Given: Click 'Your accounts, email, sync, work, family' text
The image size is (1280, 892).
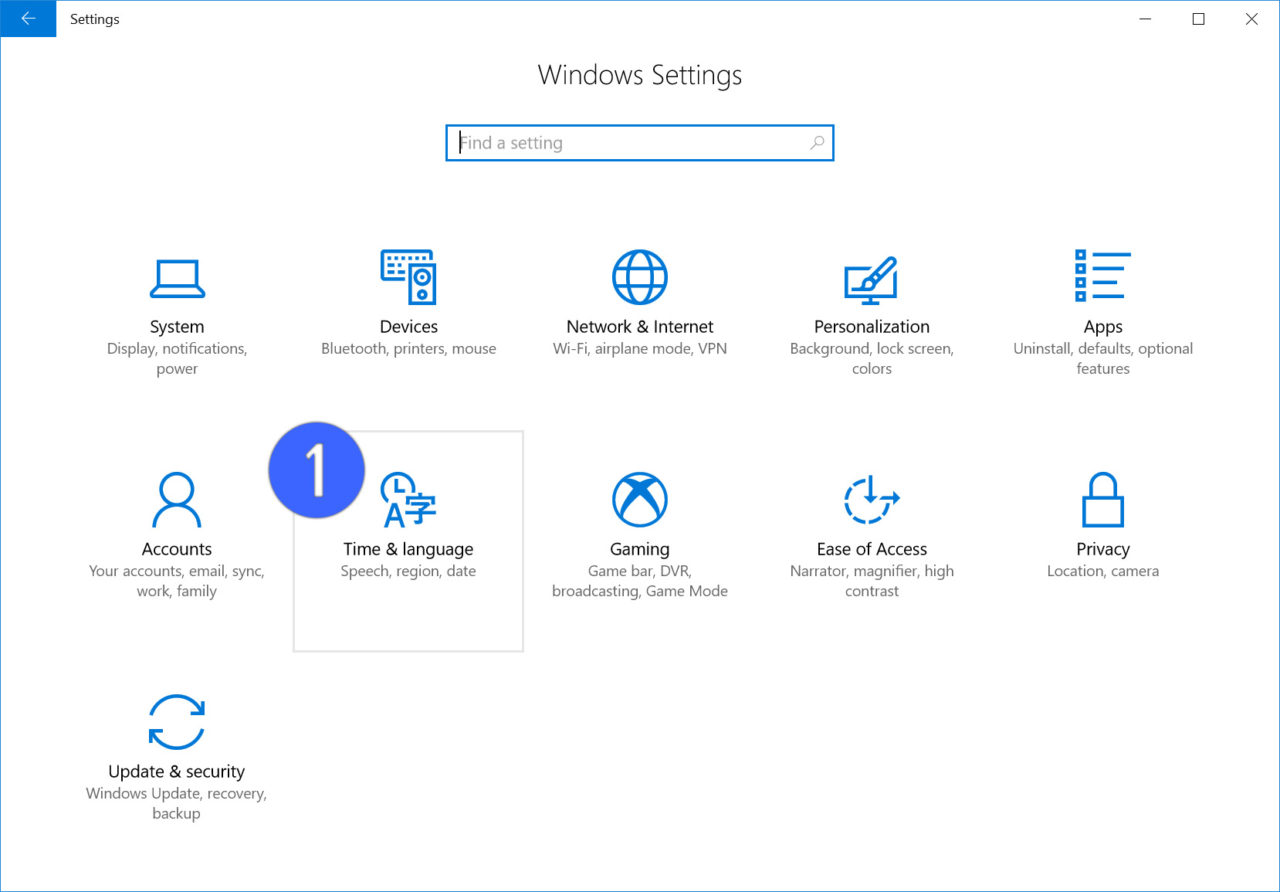Looking at the screenshot, I should 177,581.
